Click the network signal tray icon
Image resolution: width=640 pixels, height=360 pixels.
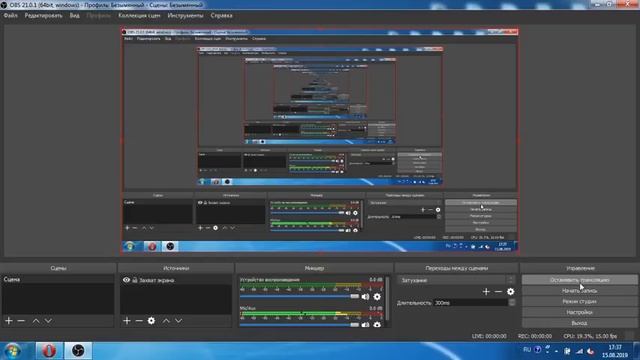579,351
